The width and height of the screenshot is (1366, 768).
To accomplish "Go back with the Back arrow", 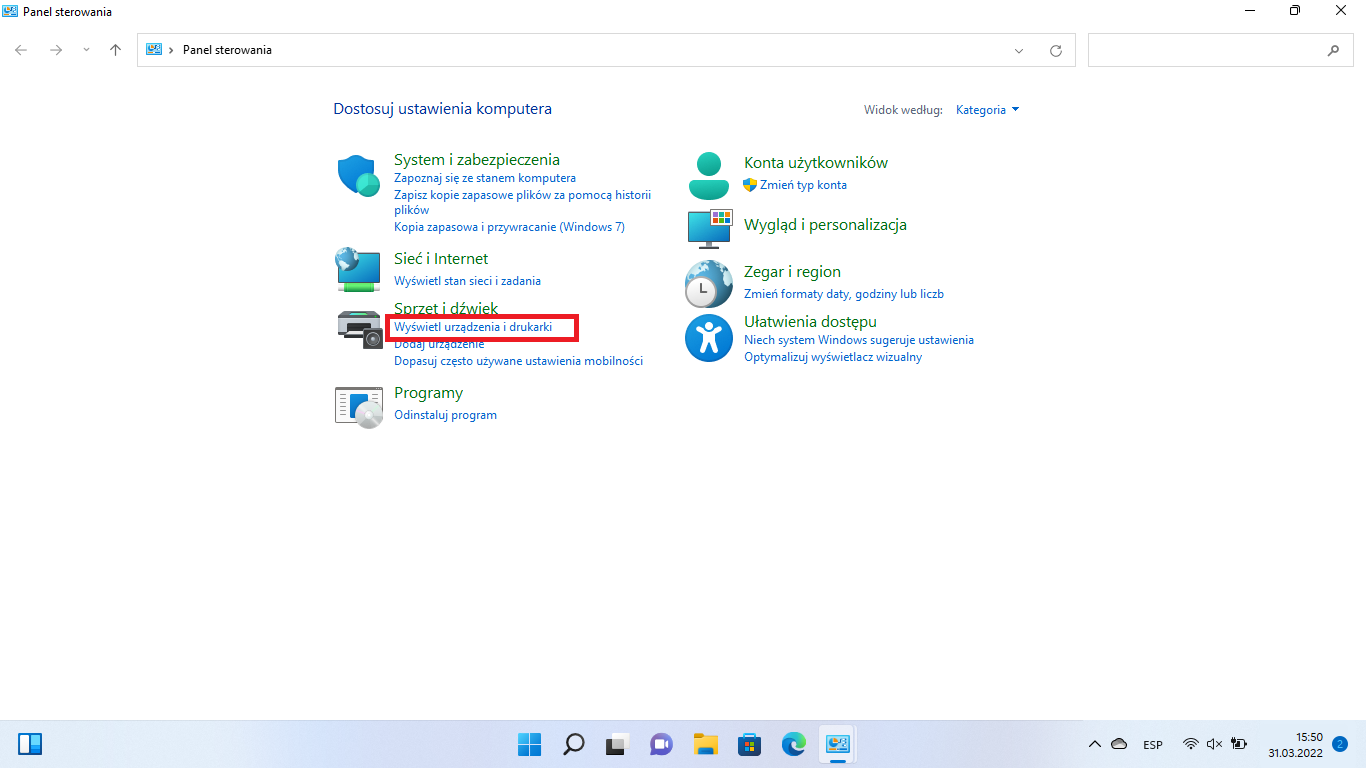I will [21, 50].
